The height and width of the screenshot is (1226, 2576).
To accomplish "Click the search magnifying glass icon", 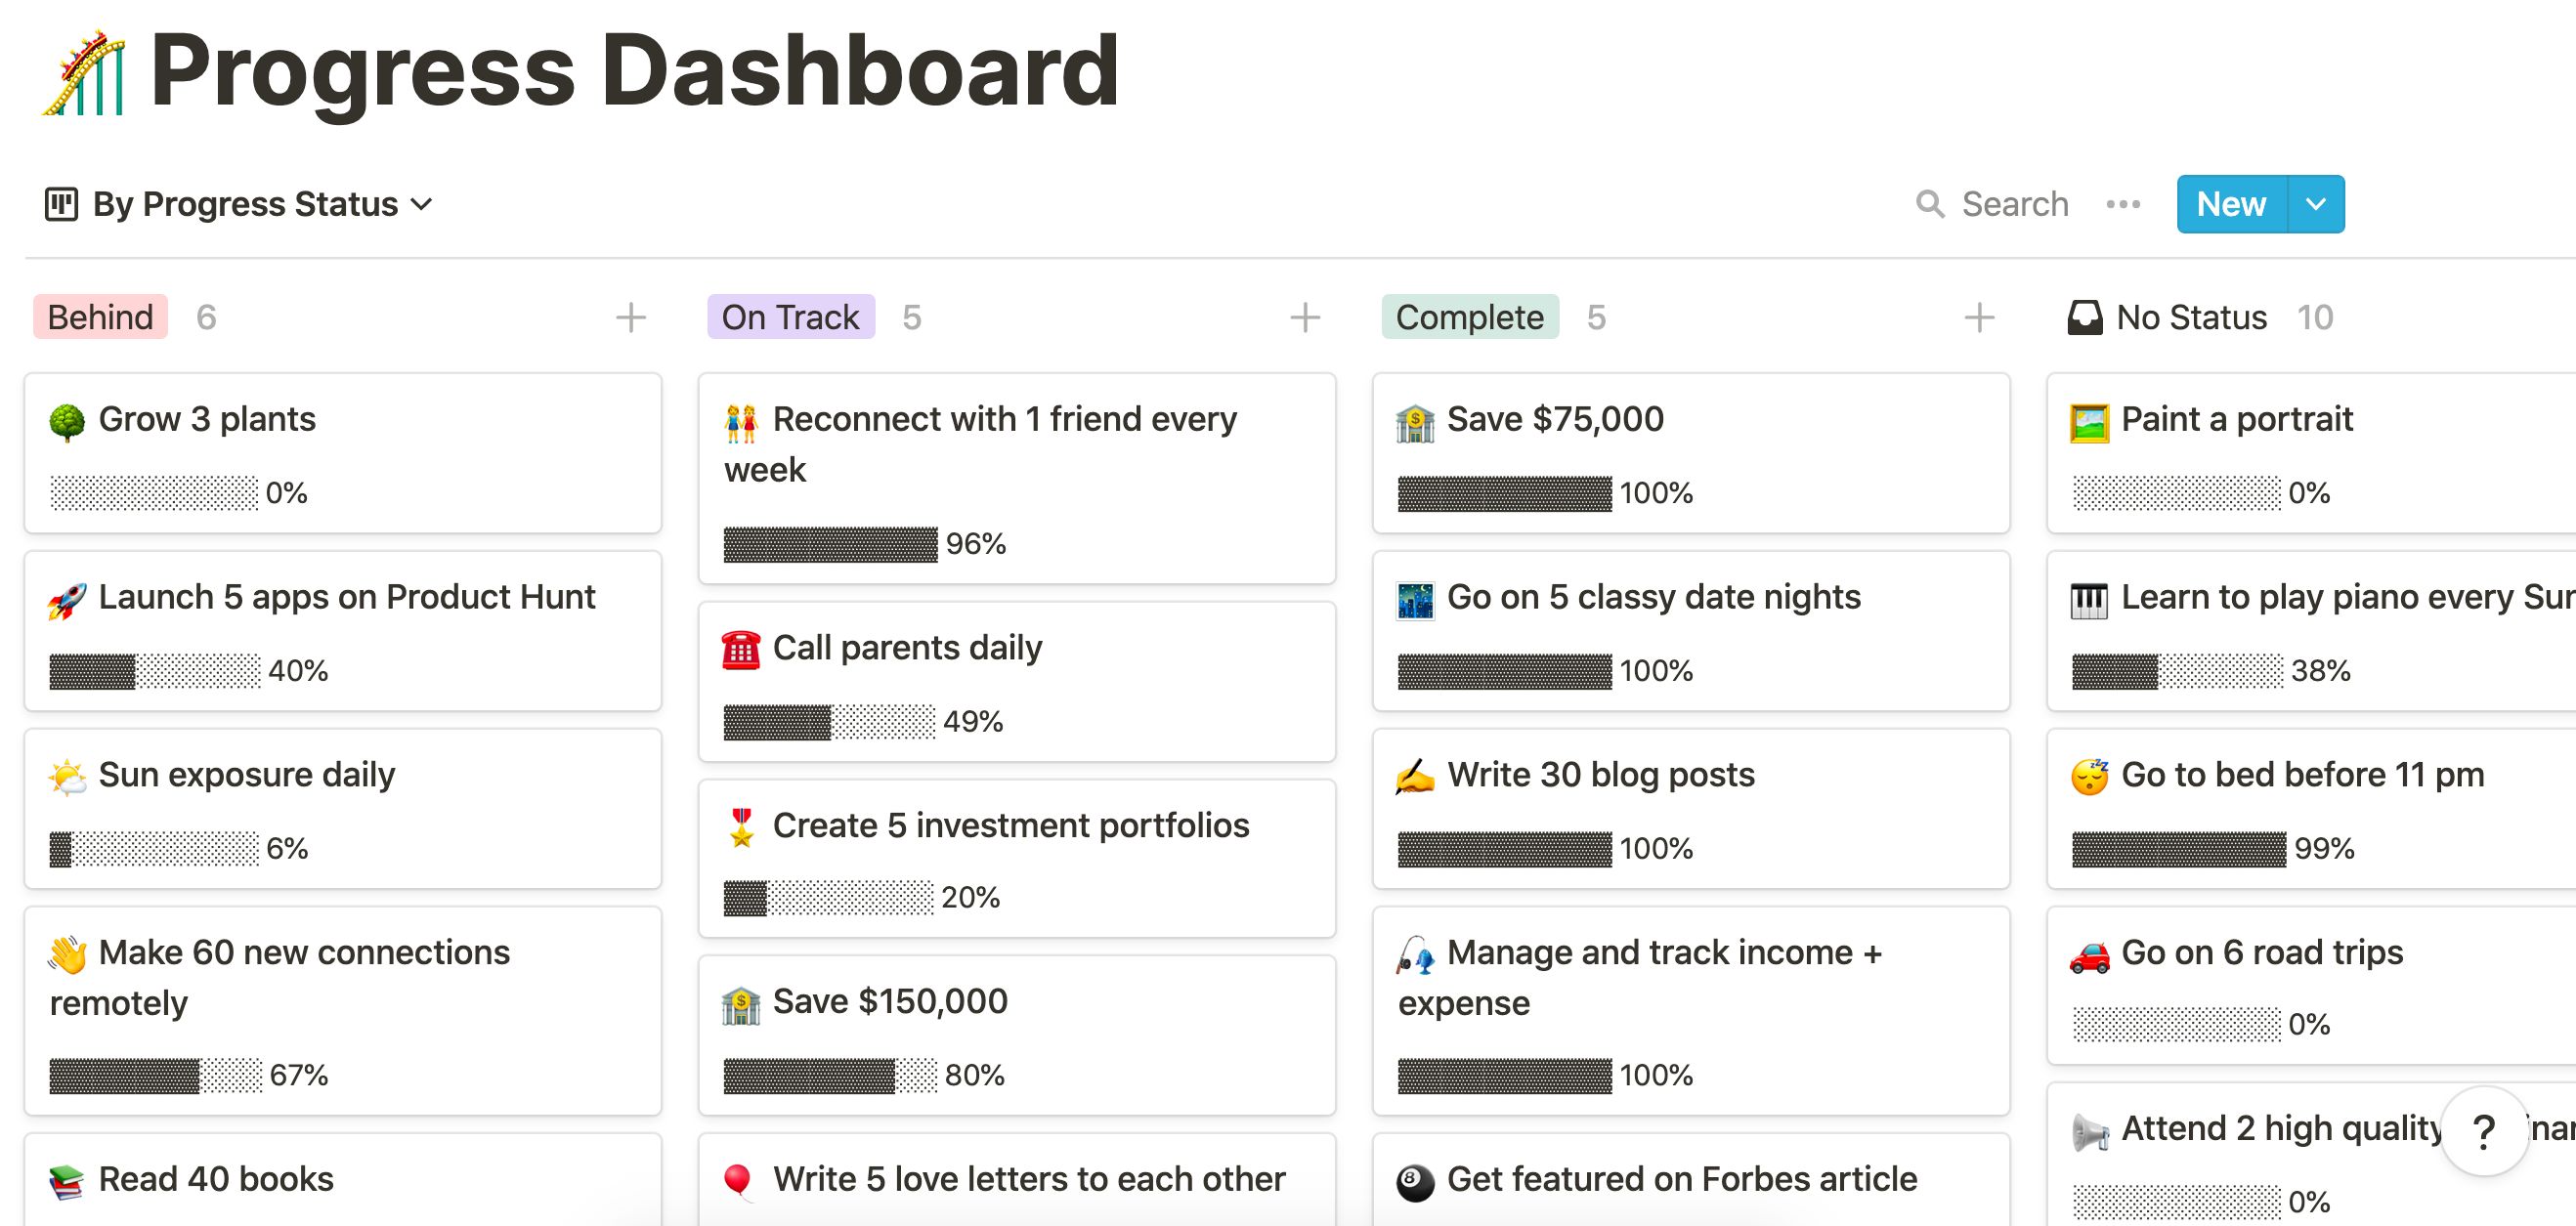I will point(1929,204).
